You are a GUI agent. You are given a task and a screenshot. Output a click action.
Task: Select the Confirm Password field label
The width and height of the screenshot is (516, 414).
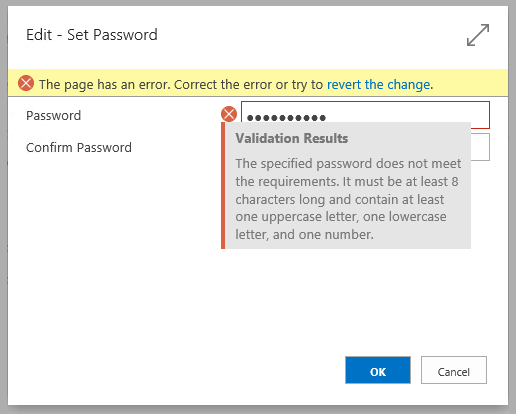coord(79,147)
